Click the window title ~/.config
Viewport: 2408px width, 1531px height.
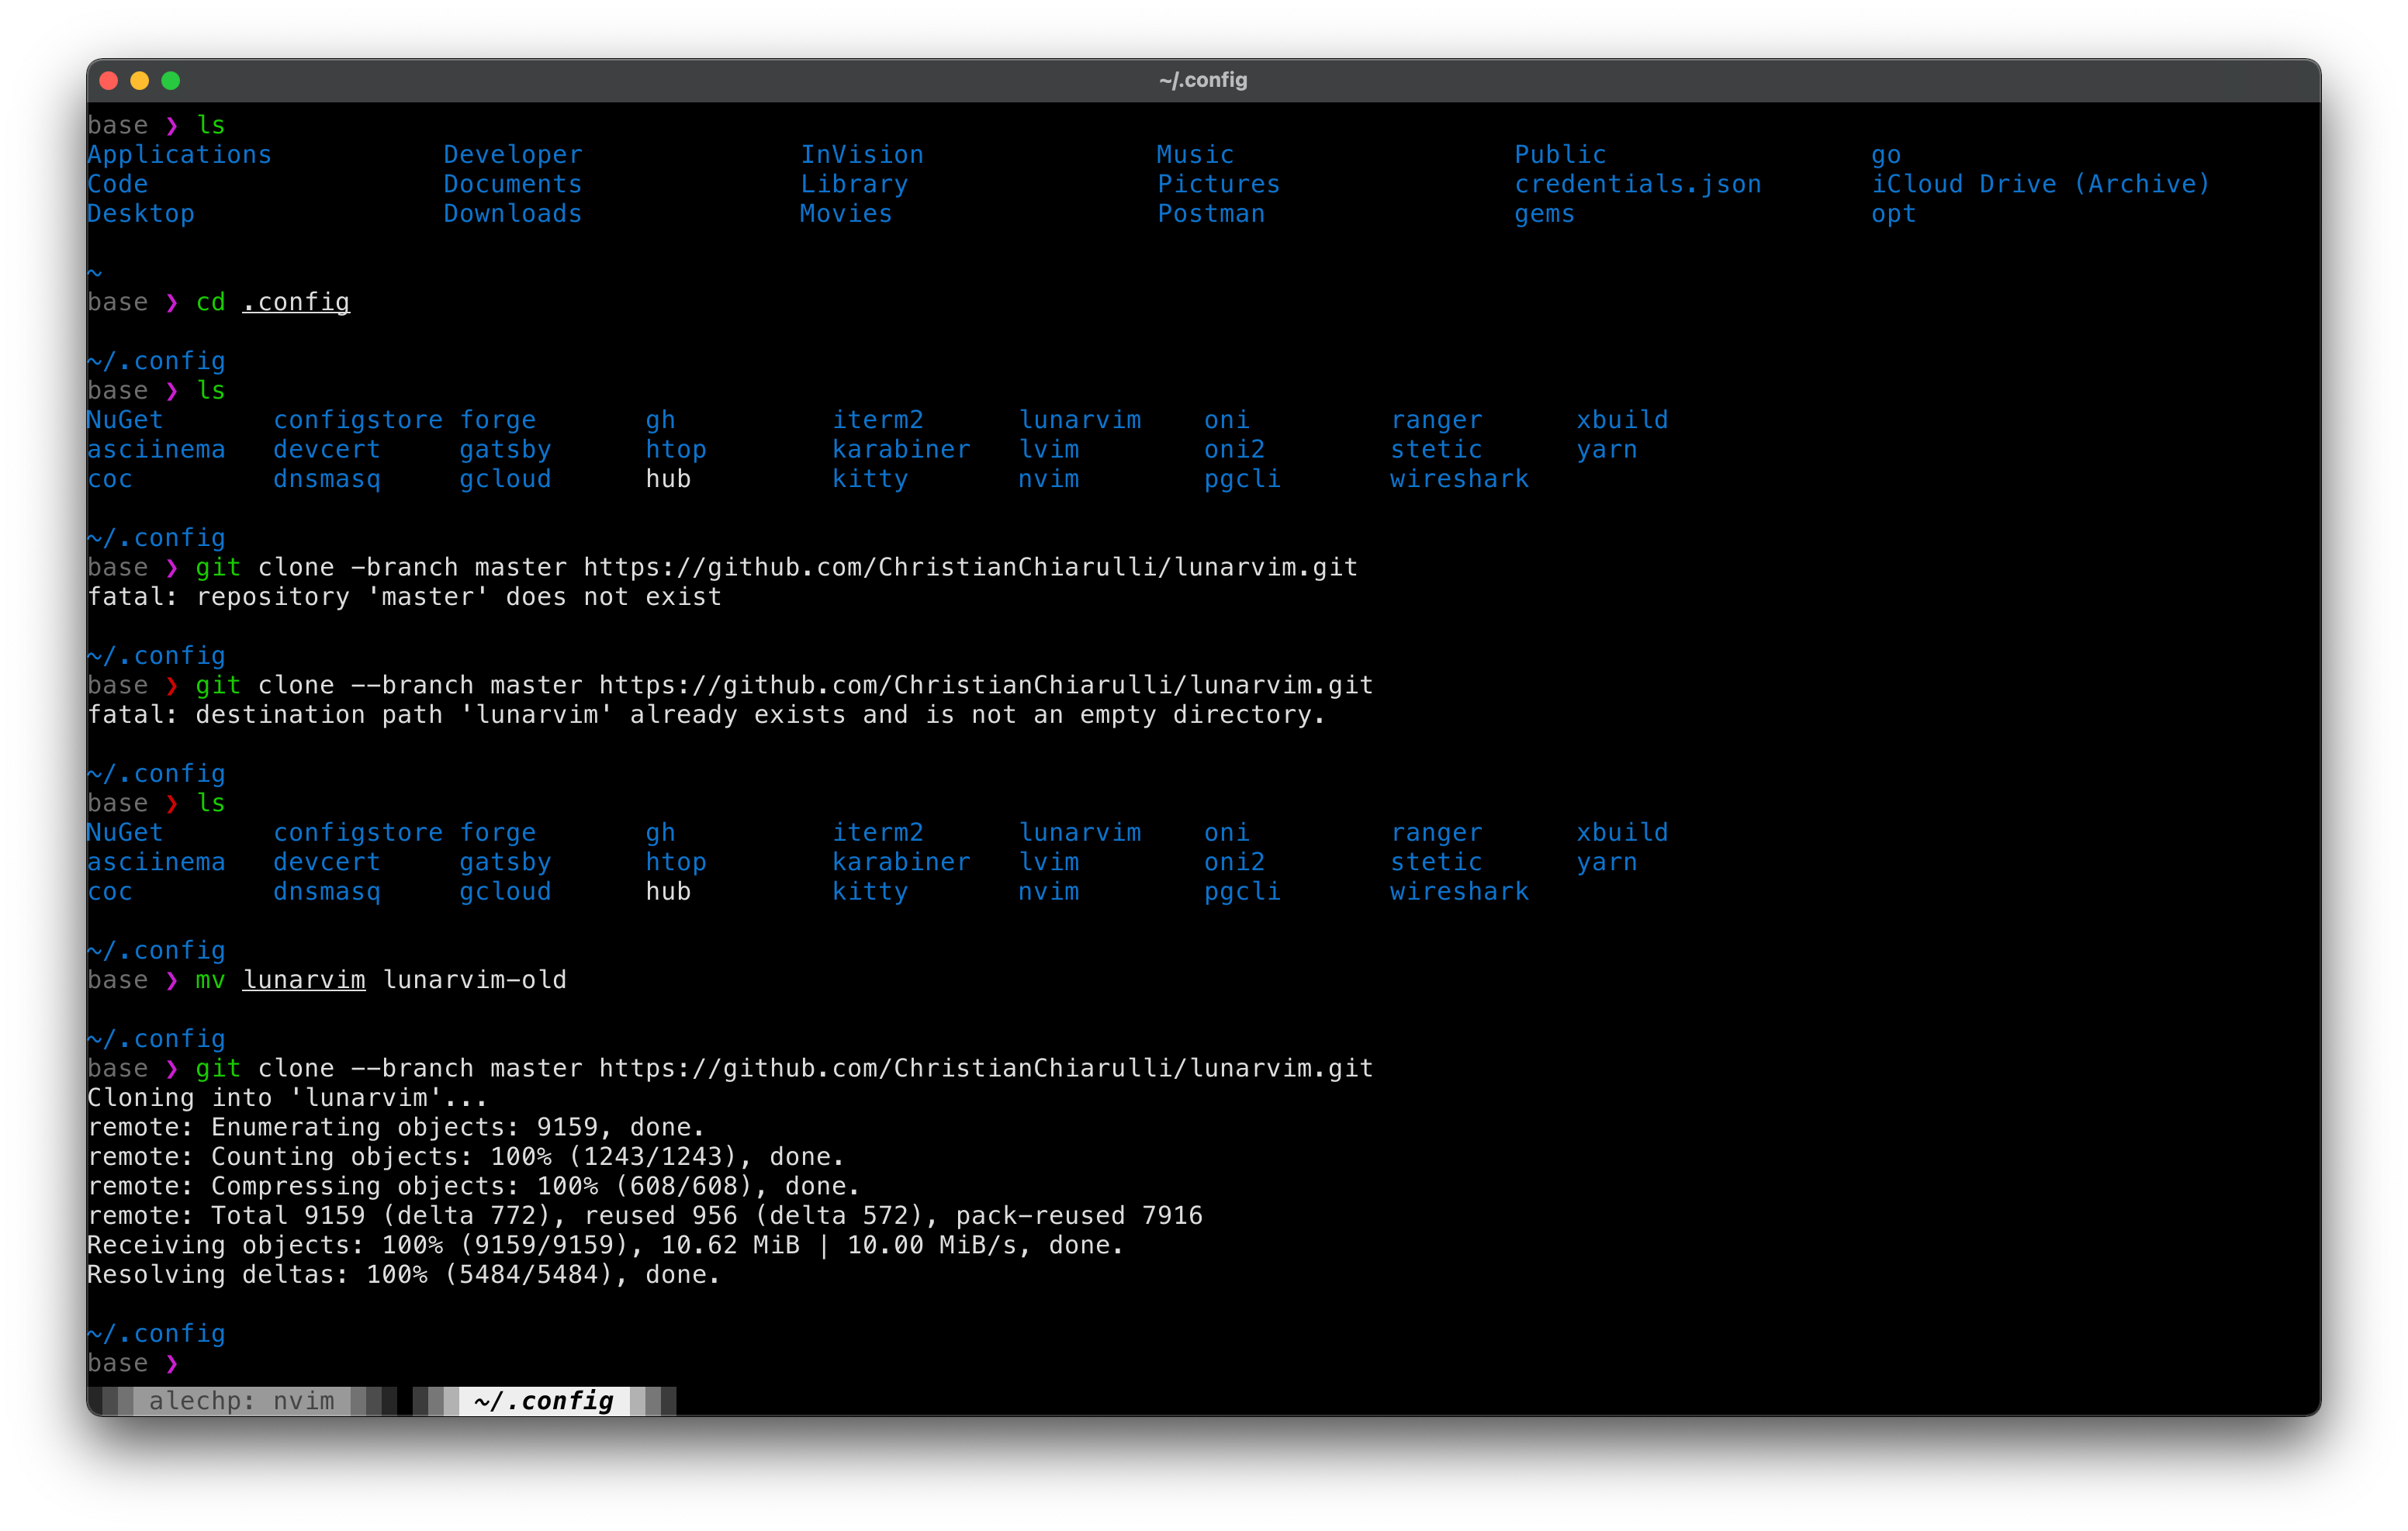coord(1203,80)
